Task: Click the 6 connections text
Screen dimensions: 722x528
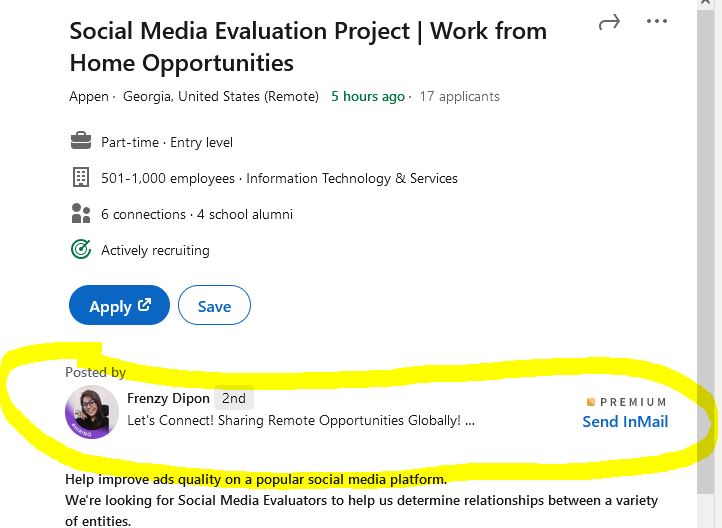Action: point(143,214)
